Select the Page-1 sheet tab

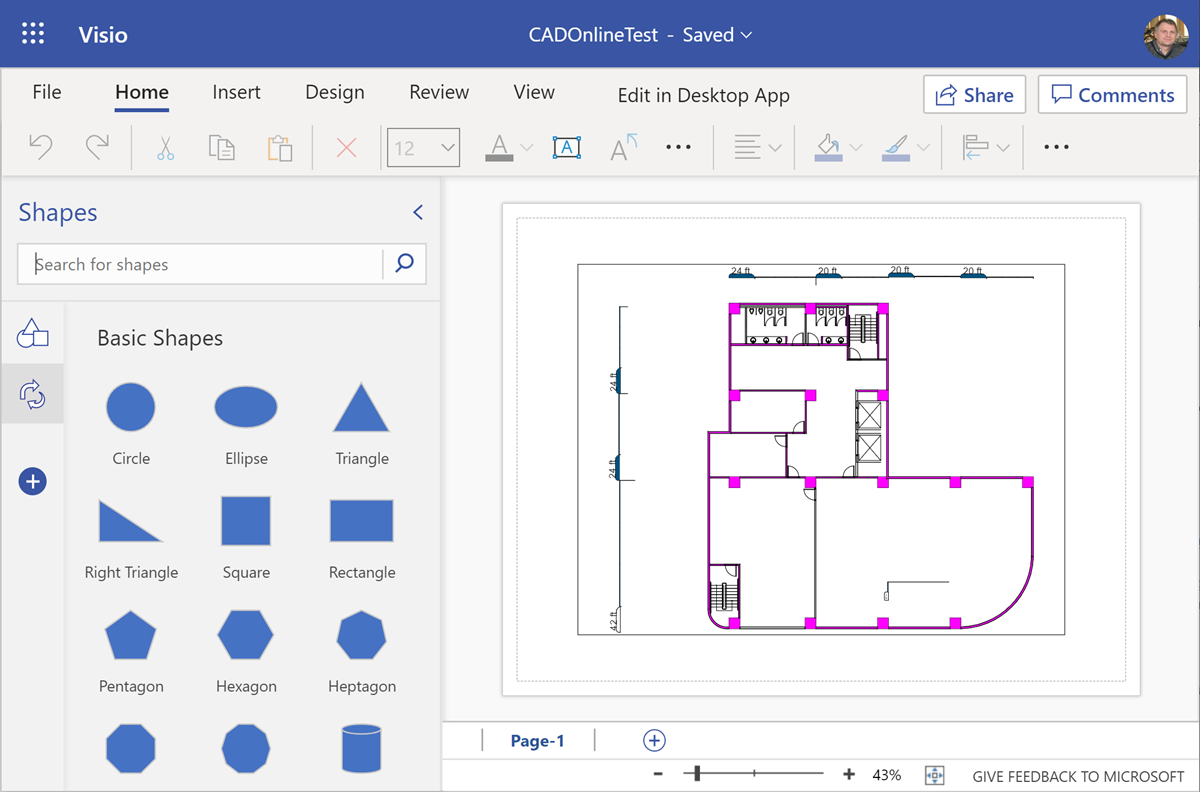point(538,741)
